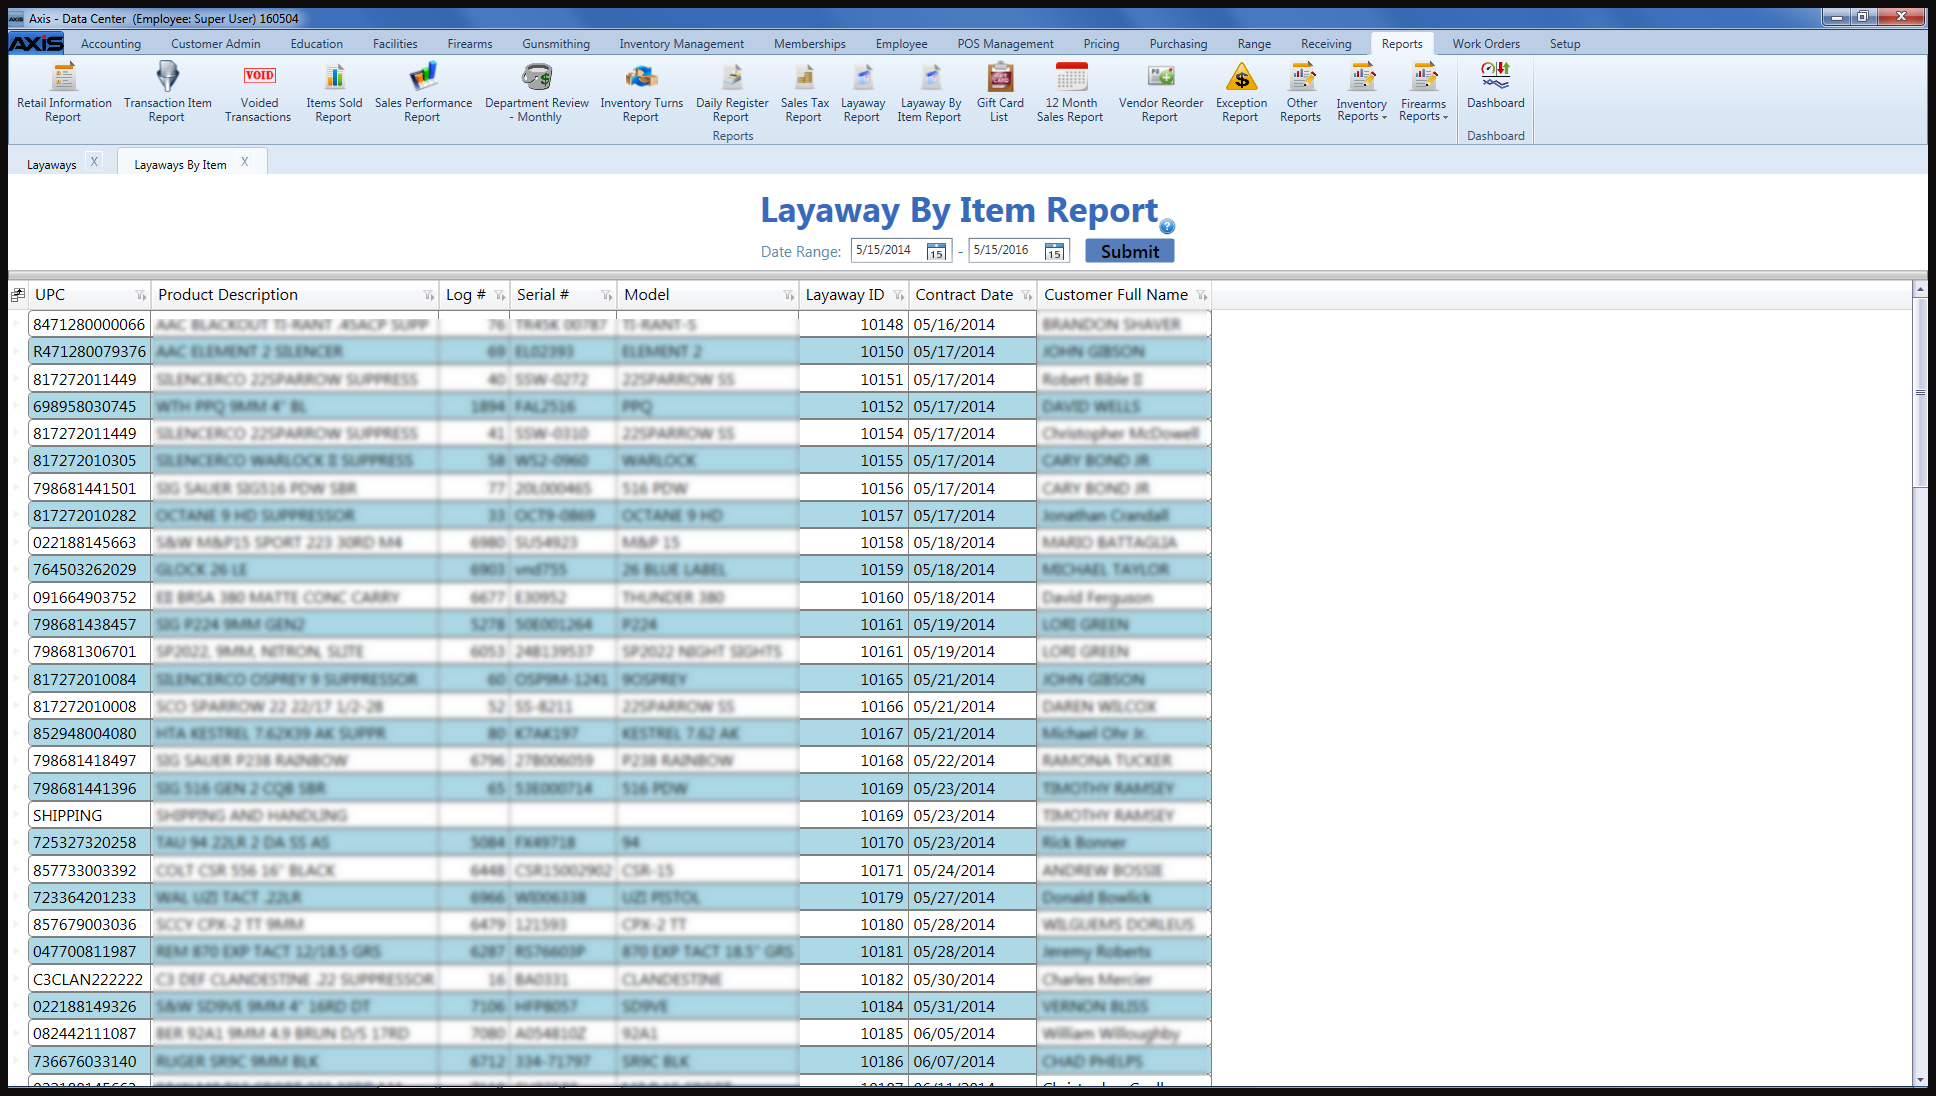Click the grid column chooser icon
The height and width of the screenshot is (1096, 1936).
[x=18, y=295]
